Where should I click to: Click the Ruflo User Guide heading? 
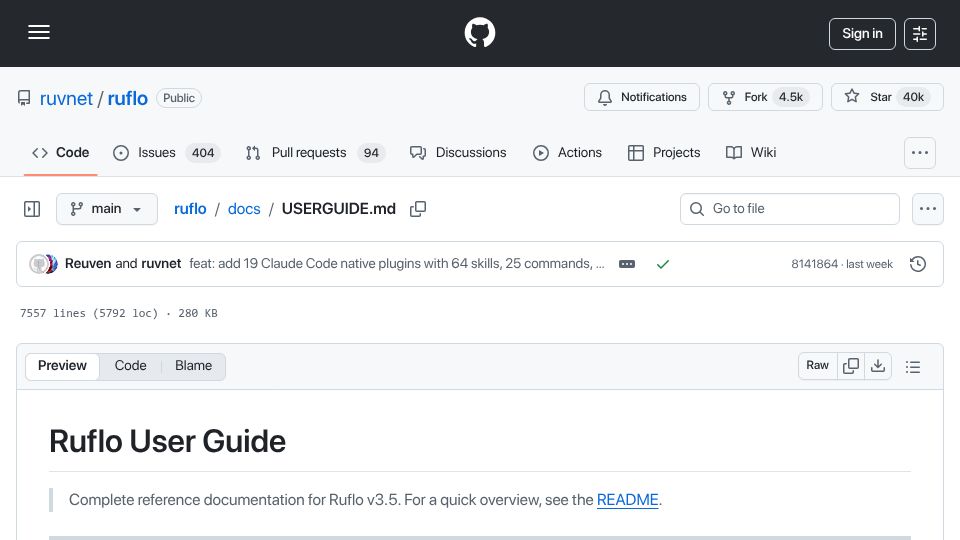coord(168,441)
